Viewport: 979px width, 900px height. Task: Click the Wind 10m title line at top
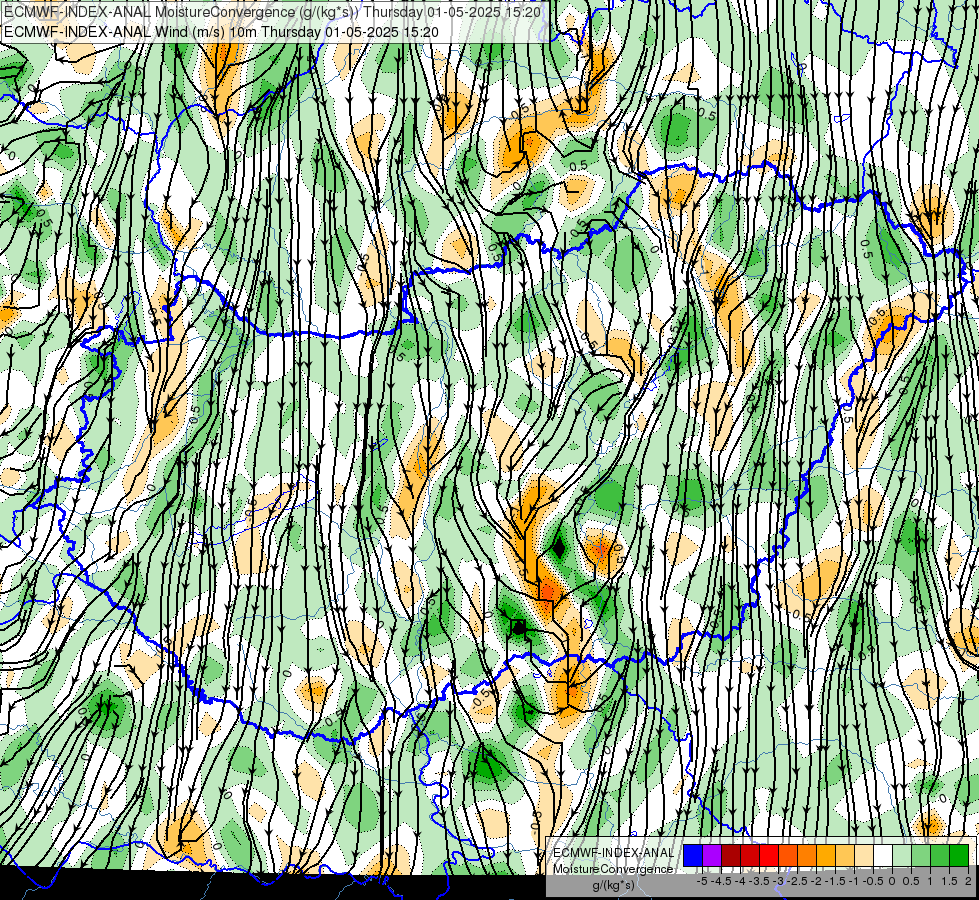tap(221, 32)
